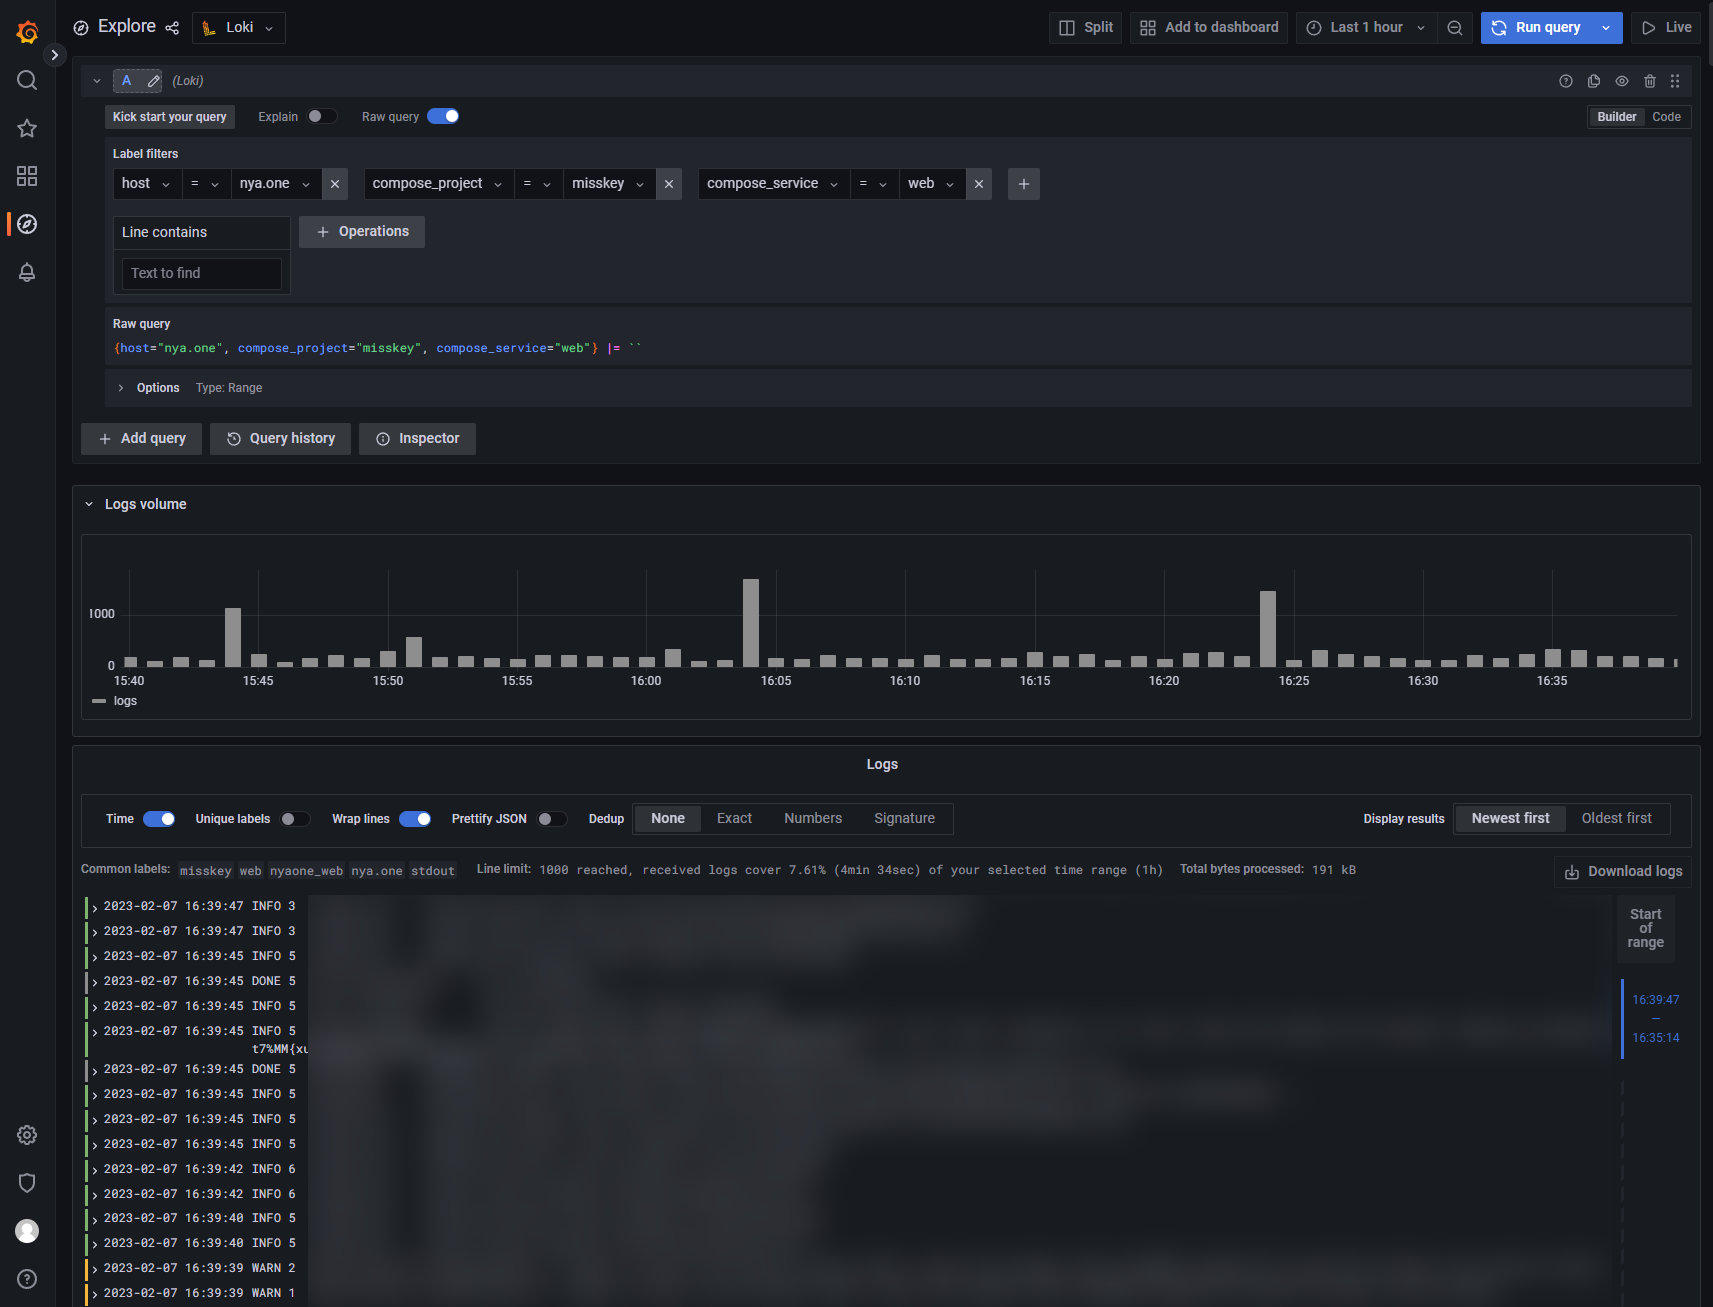Open Alerting bell icon in sidebar
The width and height of the screenshot is (1713, 1307).
click(27, 272)
